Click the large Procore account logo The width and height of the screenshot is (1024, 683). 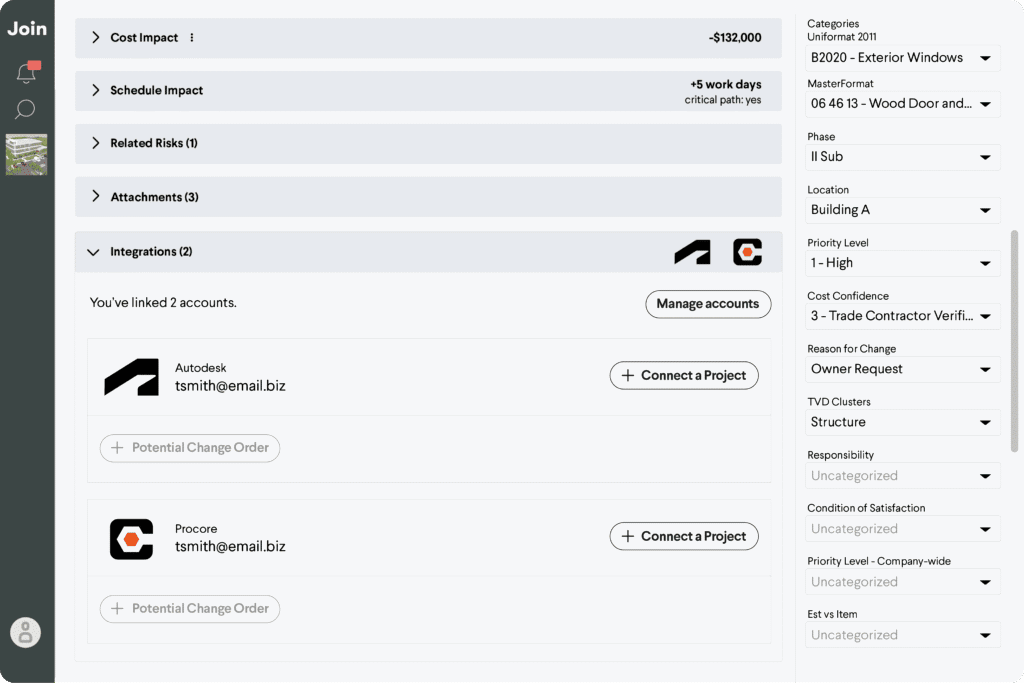pos(131,539)
